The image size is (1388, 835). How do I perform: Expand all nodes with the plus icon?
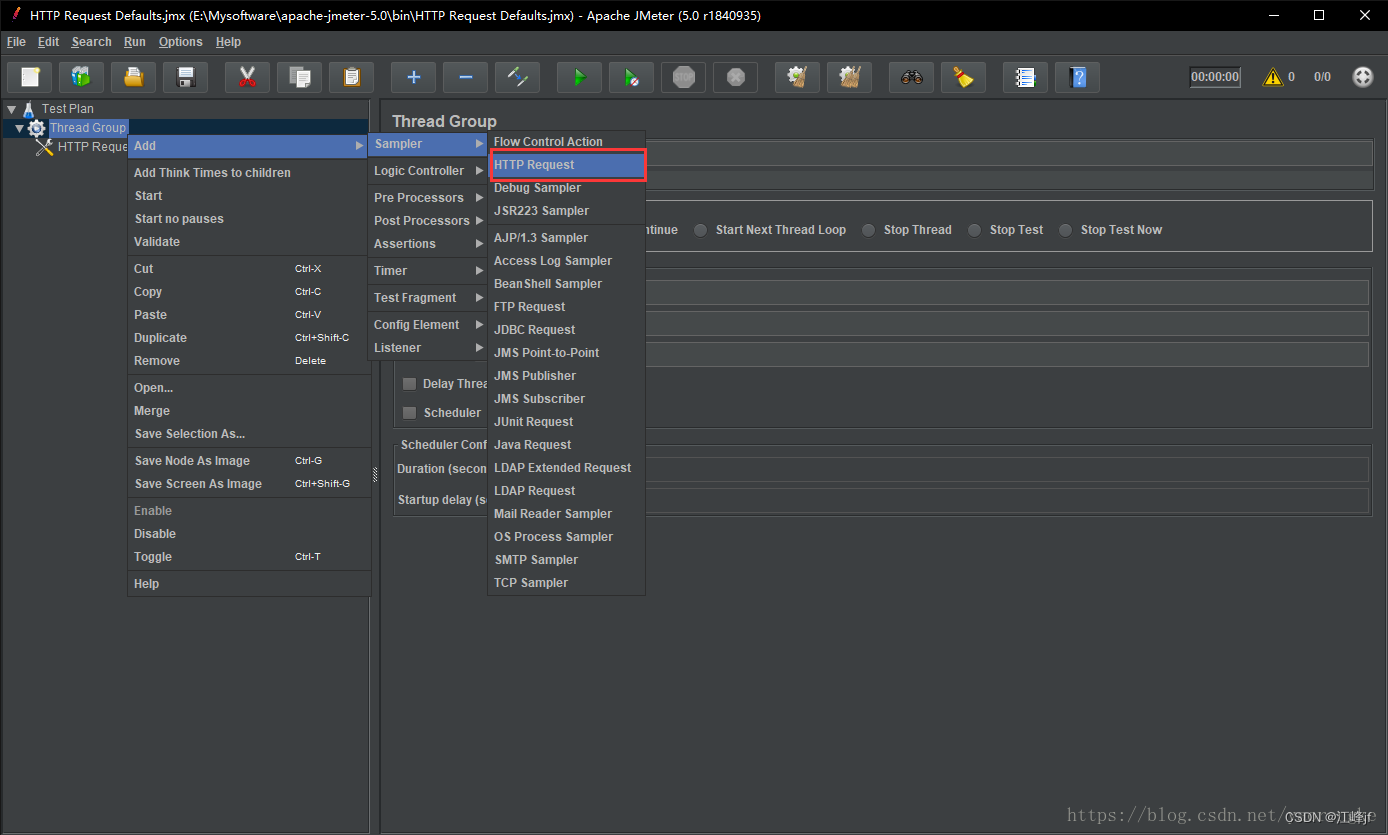pyautogui.click(x=413, y=77)
